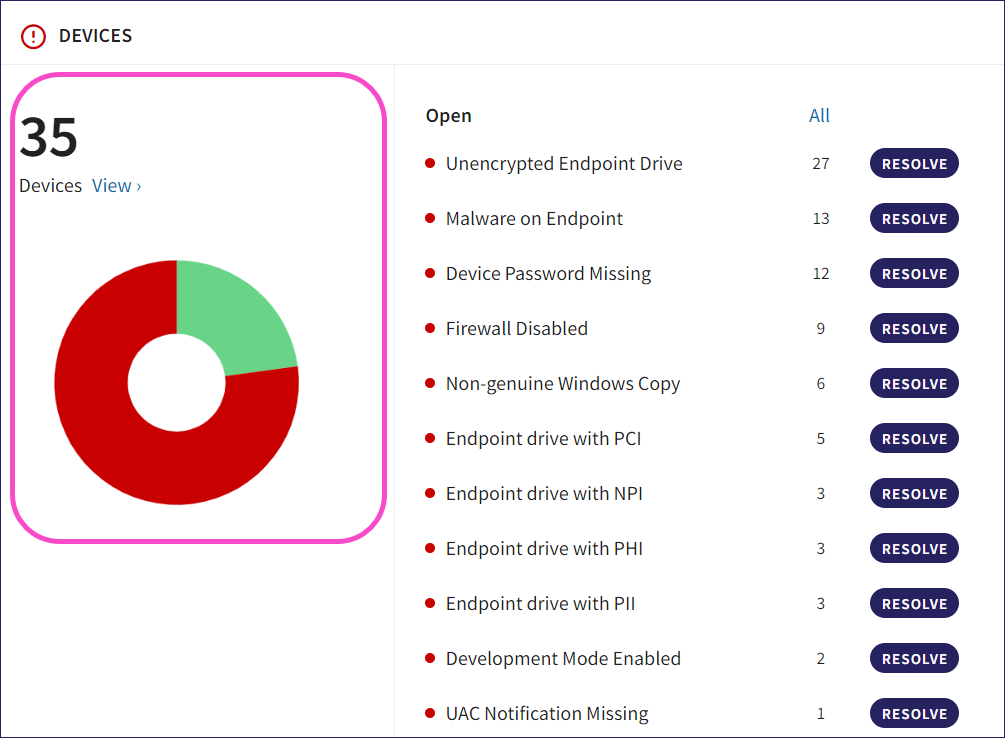Resolve UAC Notification Missing issue
The height and width of the screenshot is (738, 1005).
tap(914, 714)
